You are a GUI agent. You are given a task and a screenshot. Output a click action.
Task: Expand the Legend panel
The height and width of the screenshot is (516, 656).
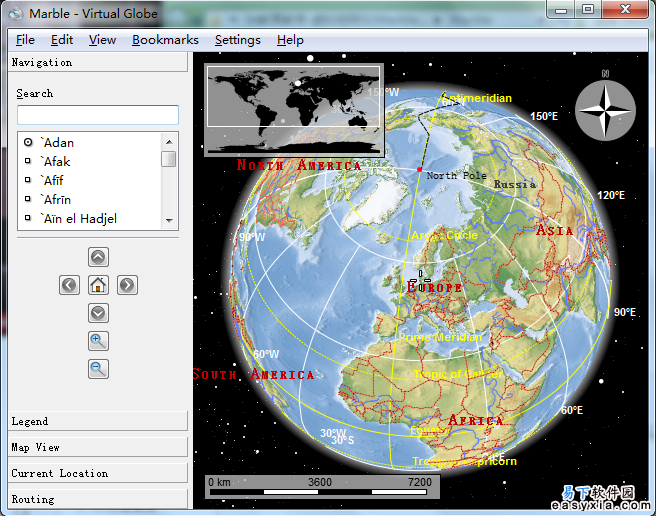tap(96, 421)
